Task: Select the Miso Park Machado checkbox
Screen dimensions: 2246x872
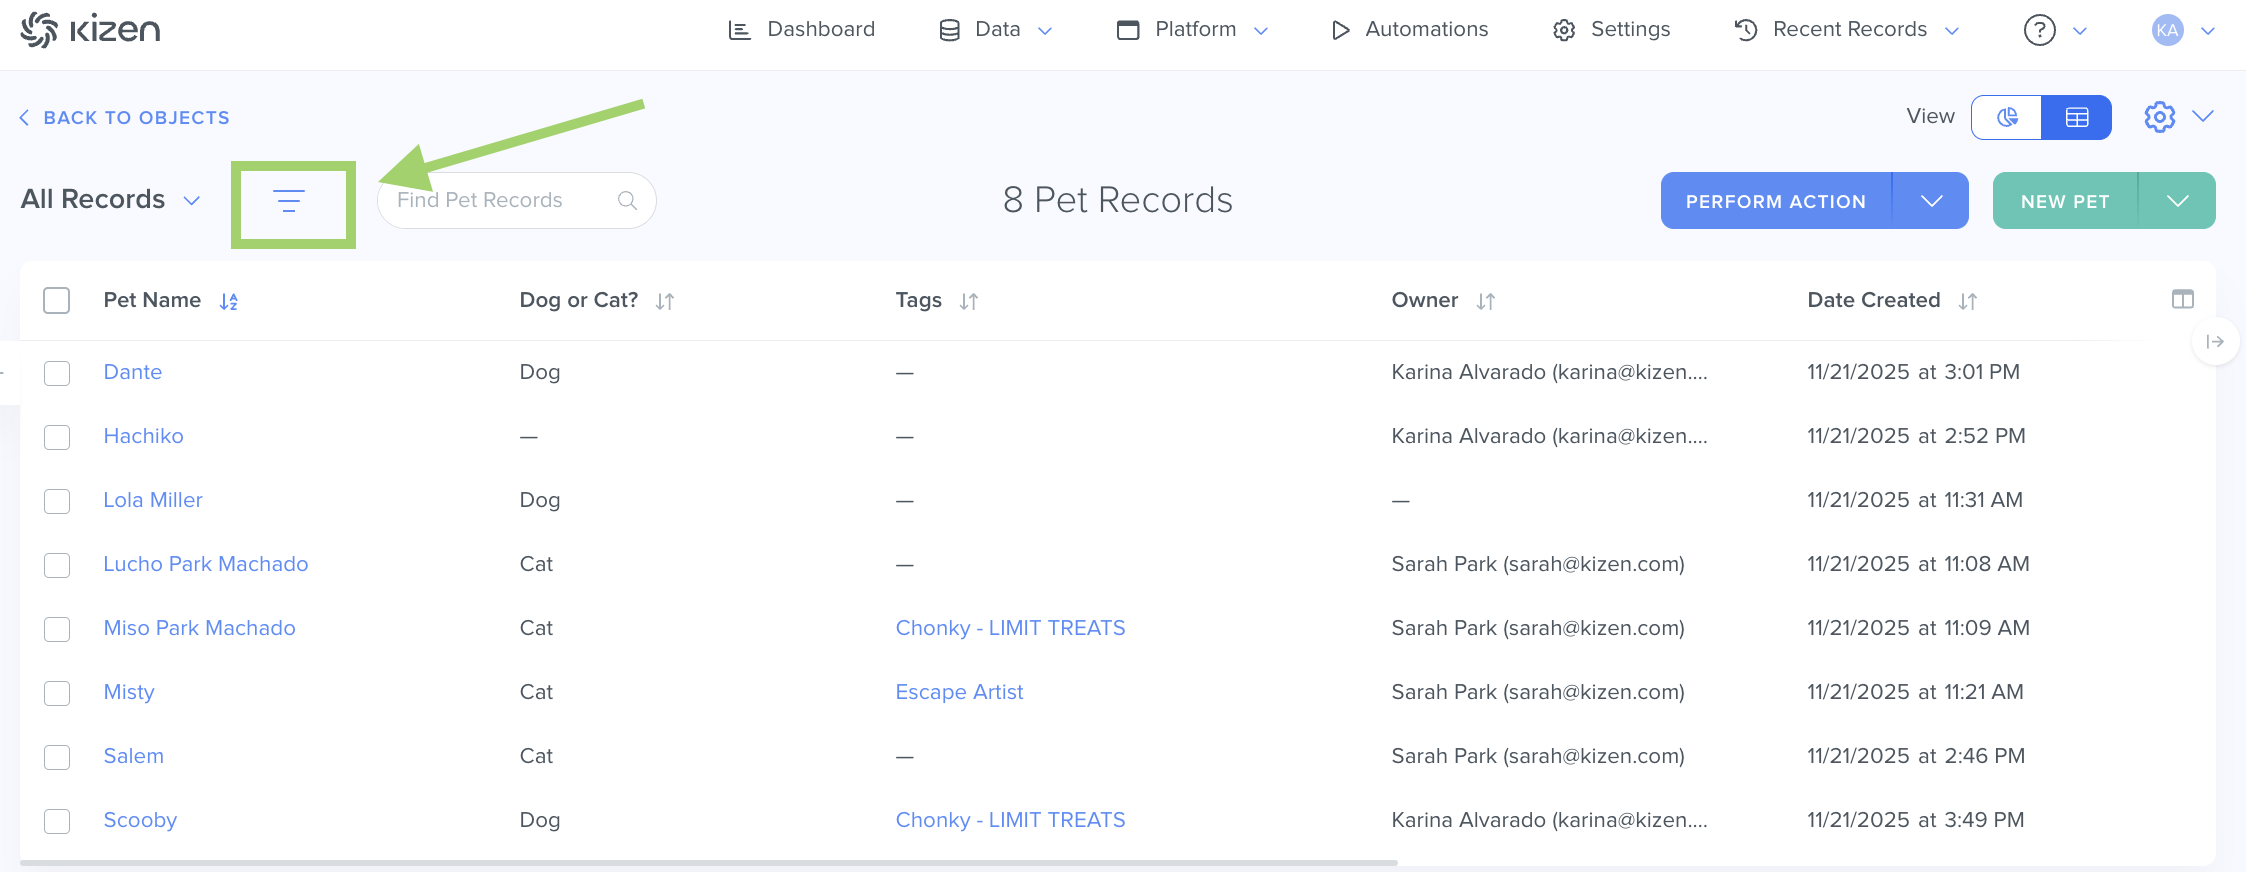Action: (x=57, y=629)
